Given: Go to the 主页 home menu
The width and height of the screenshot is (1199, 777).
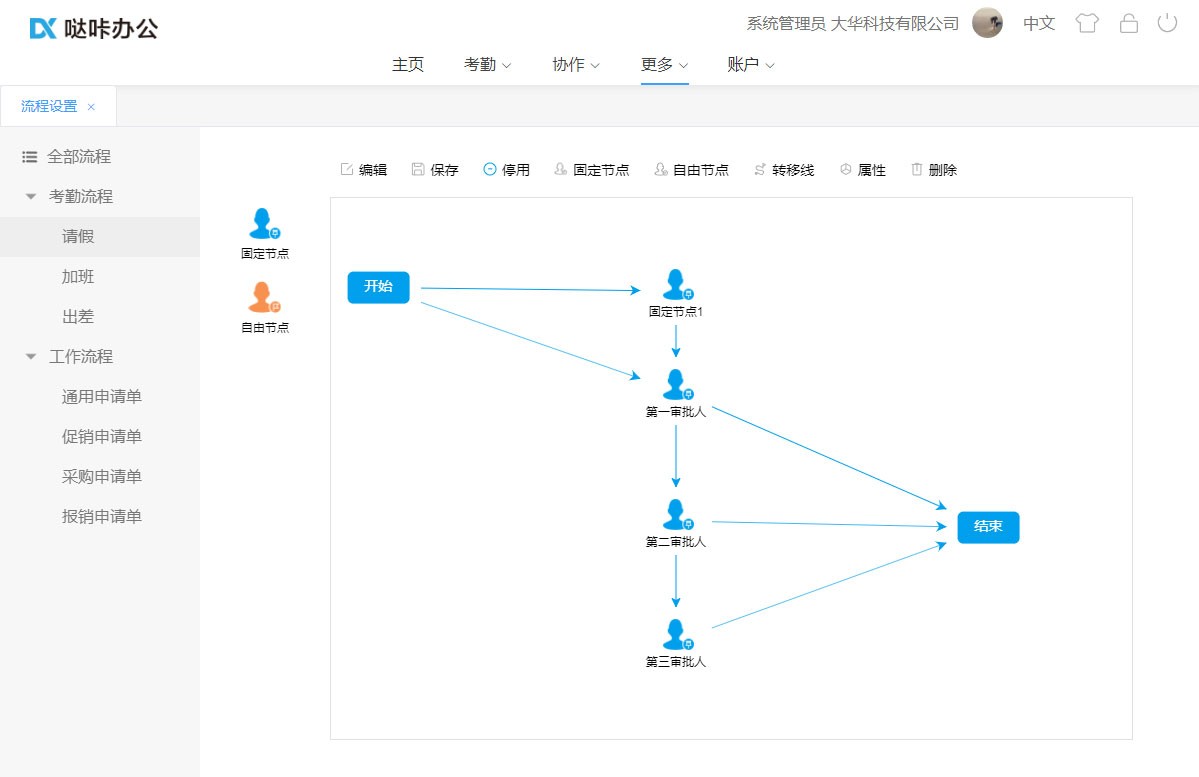Looking at the screenshot, I should 407,65.
